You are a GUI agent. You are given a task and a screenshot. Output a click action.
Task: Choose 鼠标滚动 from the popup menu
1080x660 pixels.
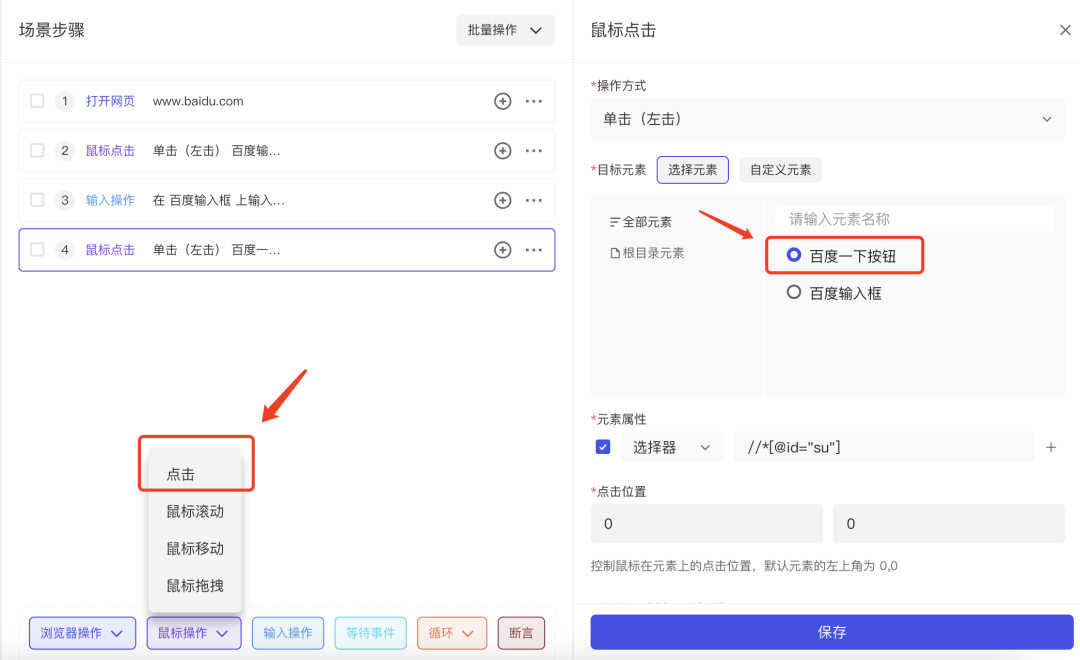tap(195, 511)
